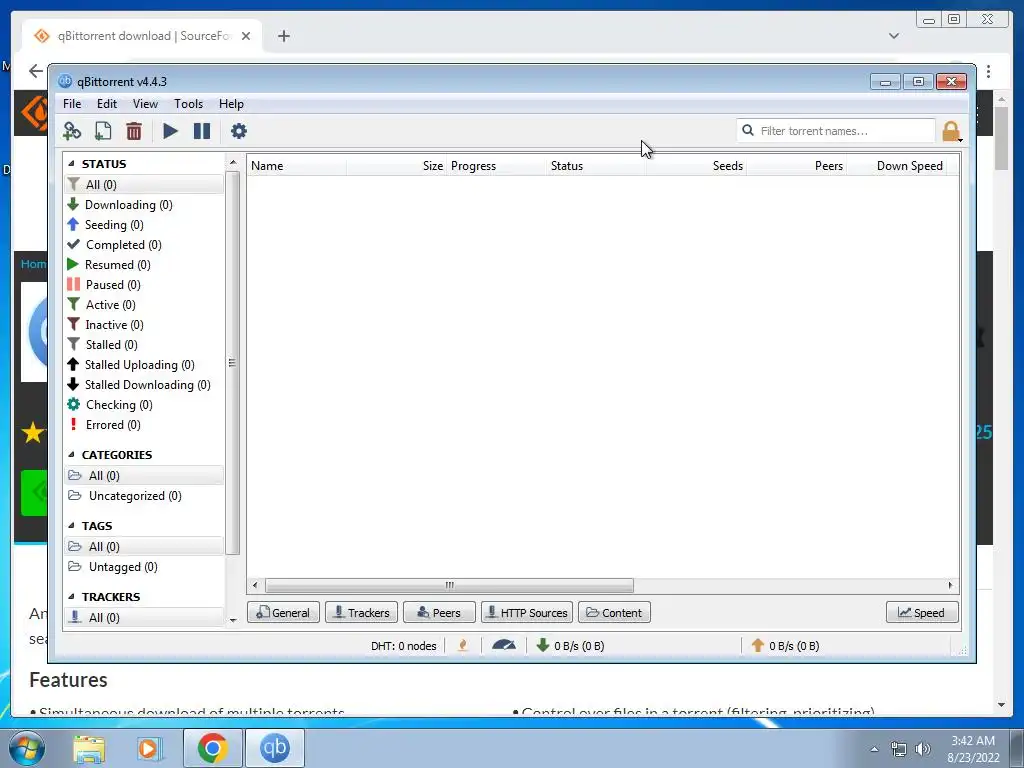
Task: Click the Add Torrent File toolbar icon
Action: click(103, 131)
